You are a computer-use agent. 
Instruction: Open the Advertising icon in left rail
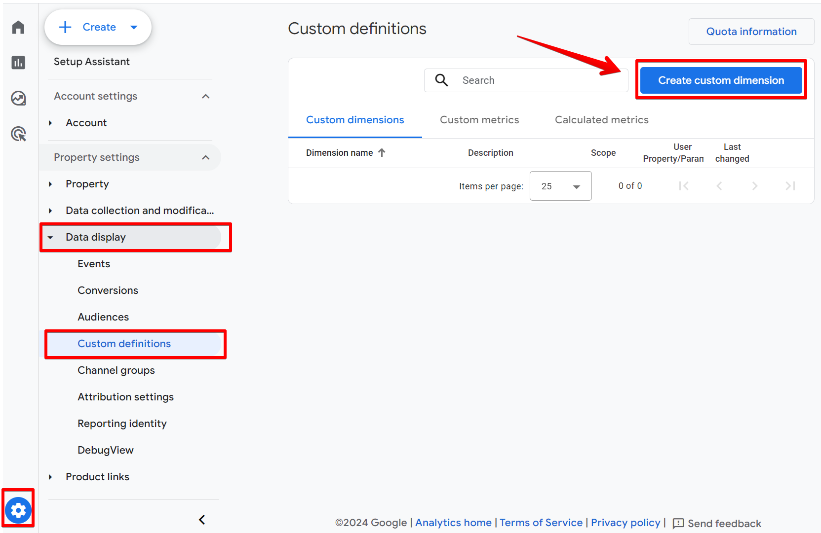coord(18,133)
